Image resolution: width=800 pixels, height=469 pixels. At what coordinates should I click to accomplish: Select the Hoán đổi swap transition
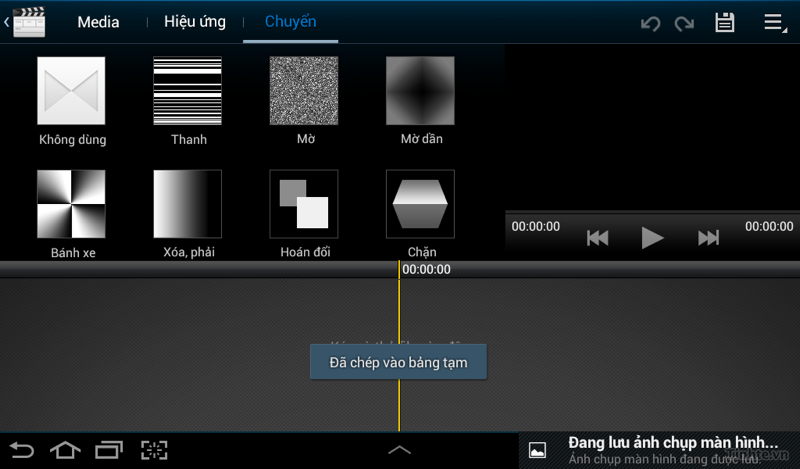pyautogui.click(x=304, y=204)
